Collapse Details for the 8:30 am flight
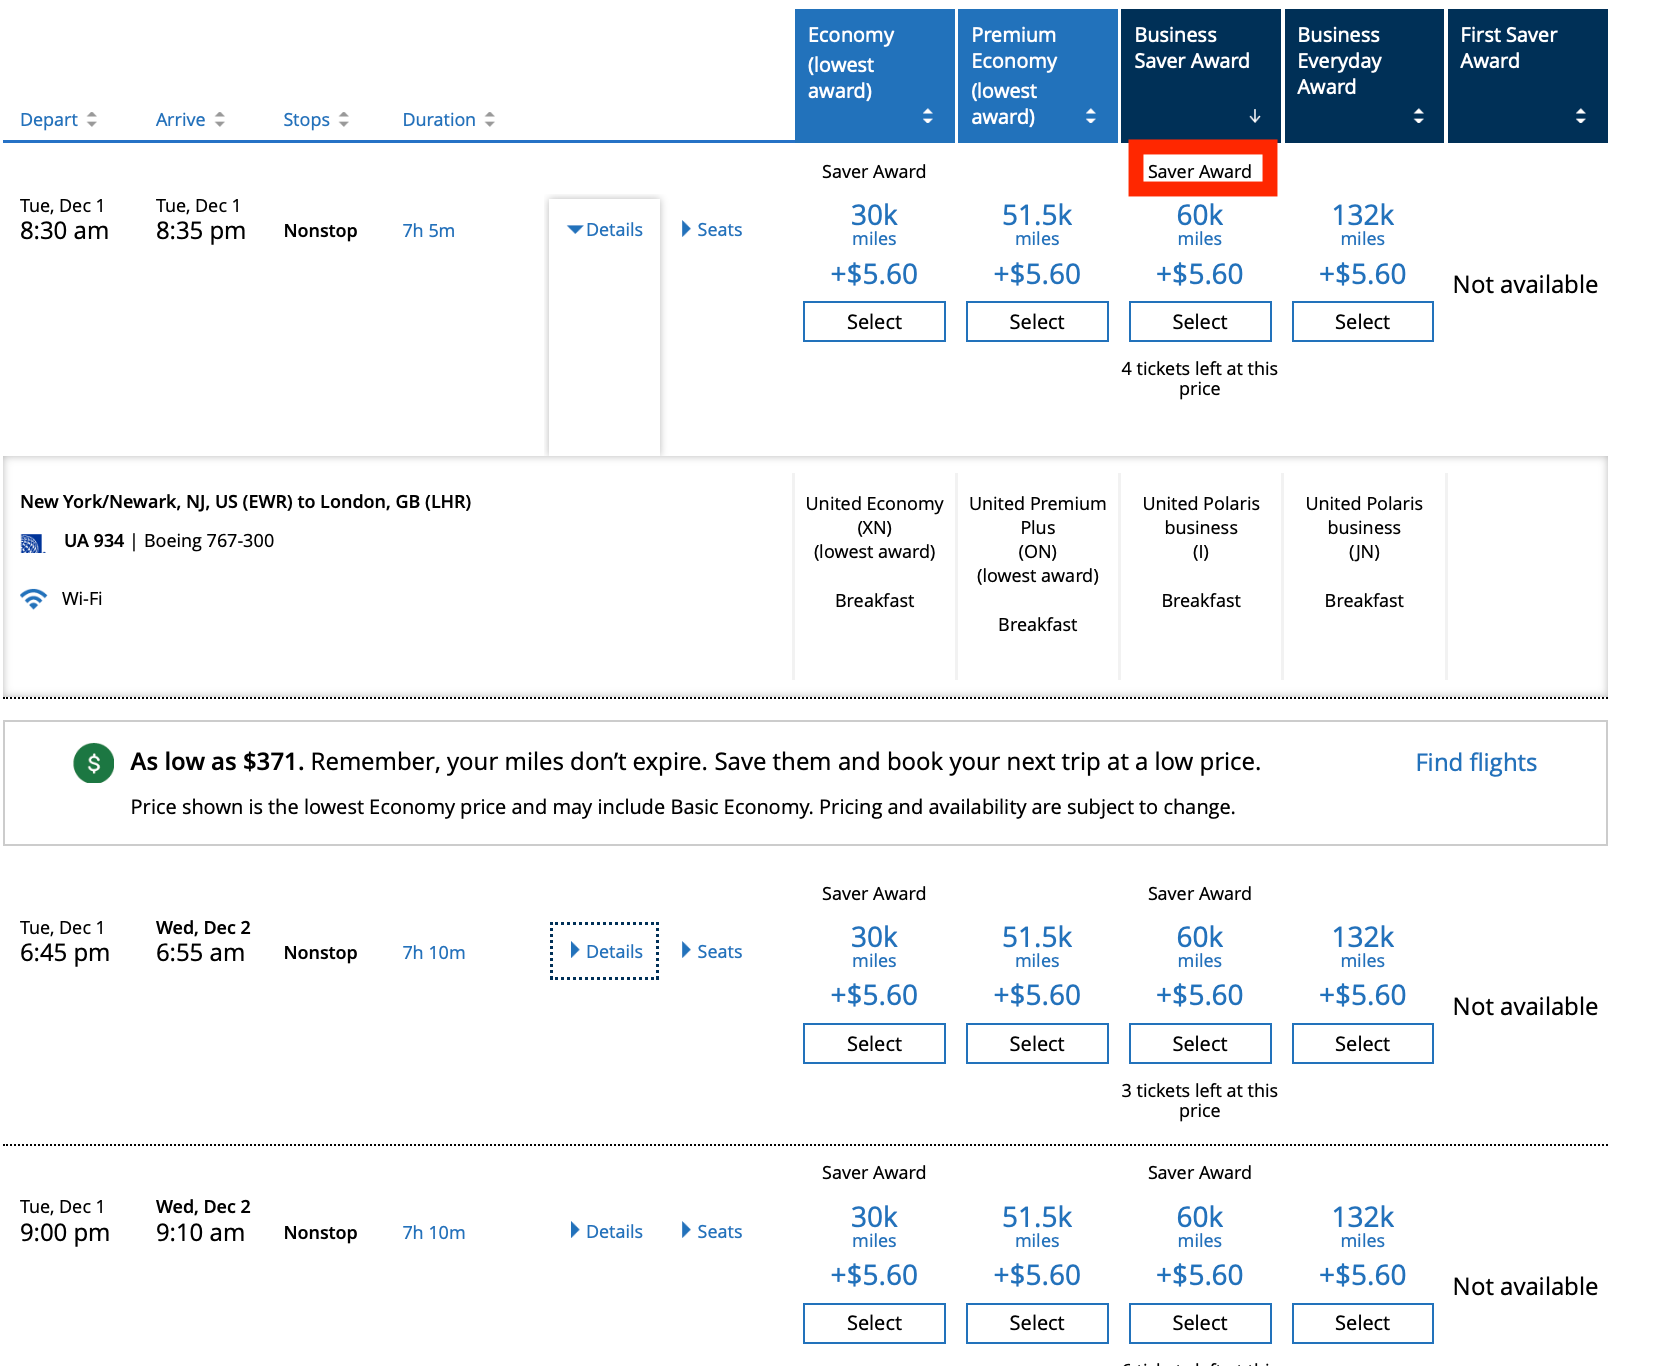1666x1366 pixels. coord(605,230)
